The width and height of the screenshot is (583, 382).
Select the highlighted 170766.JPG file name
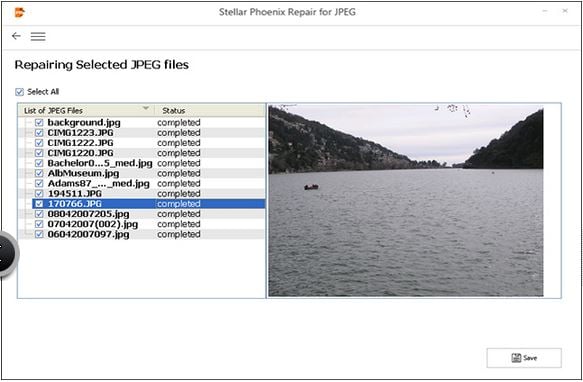75,203
